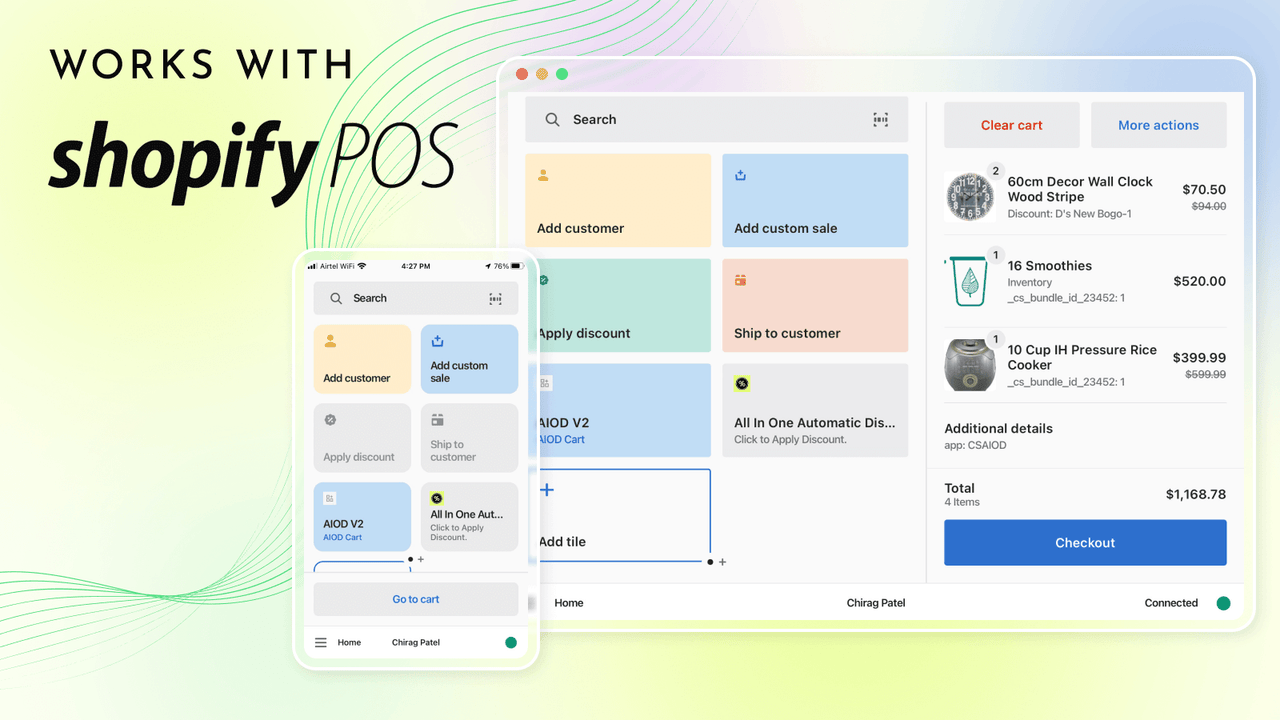
Task: Toggle the Connected status indicator
Action: pyautogui.click(x=1222, y=603)
